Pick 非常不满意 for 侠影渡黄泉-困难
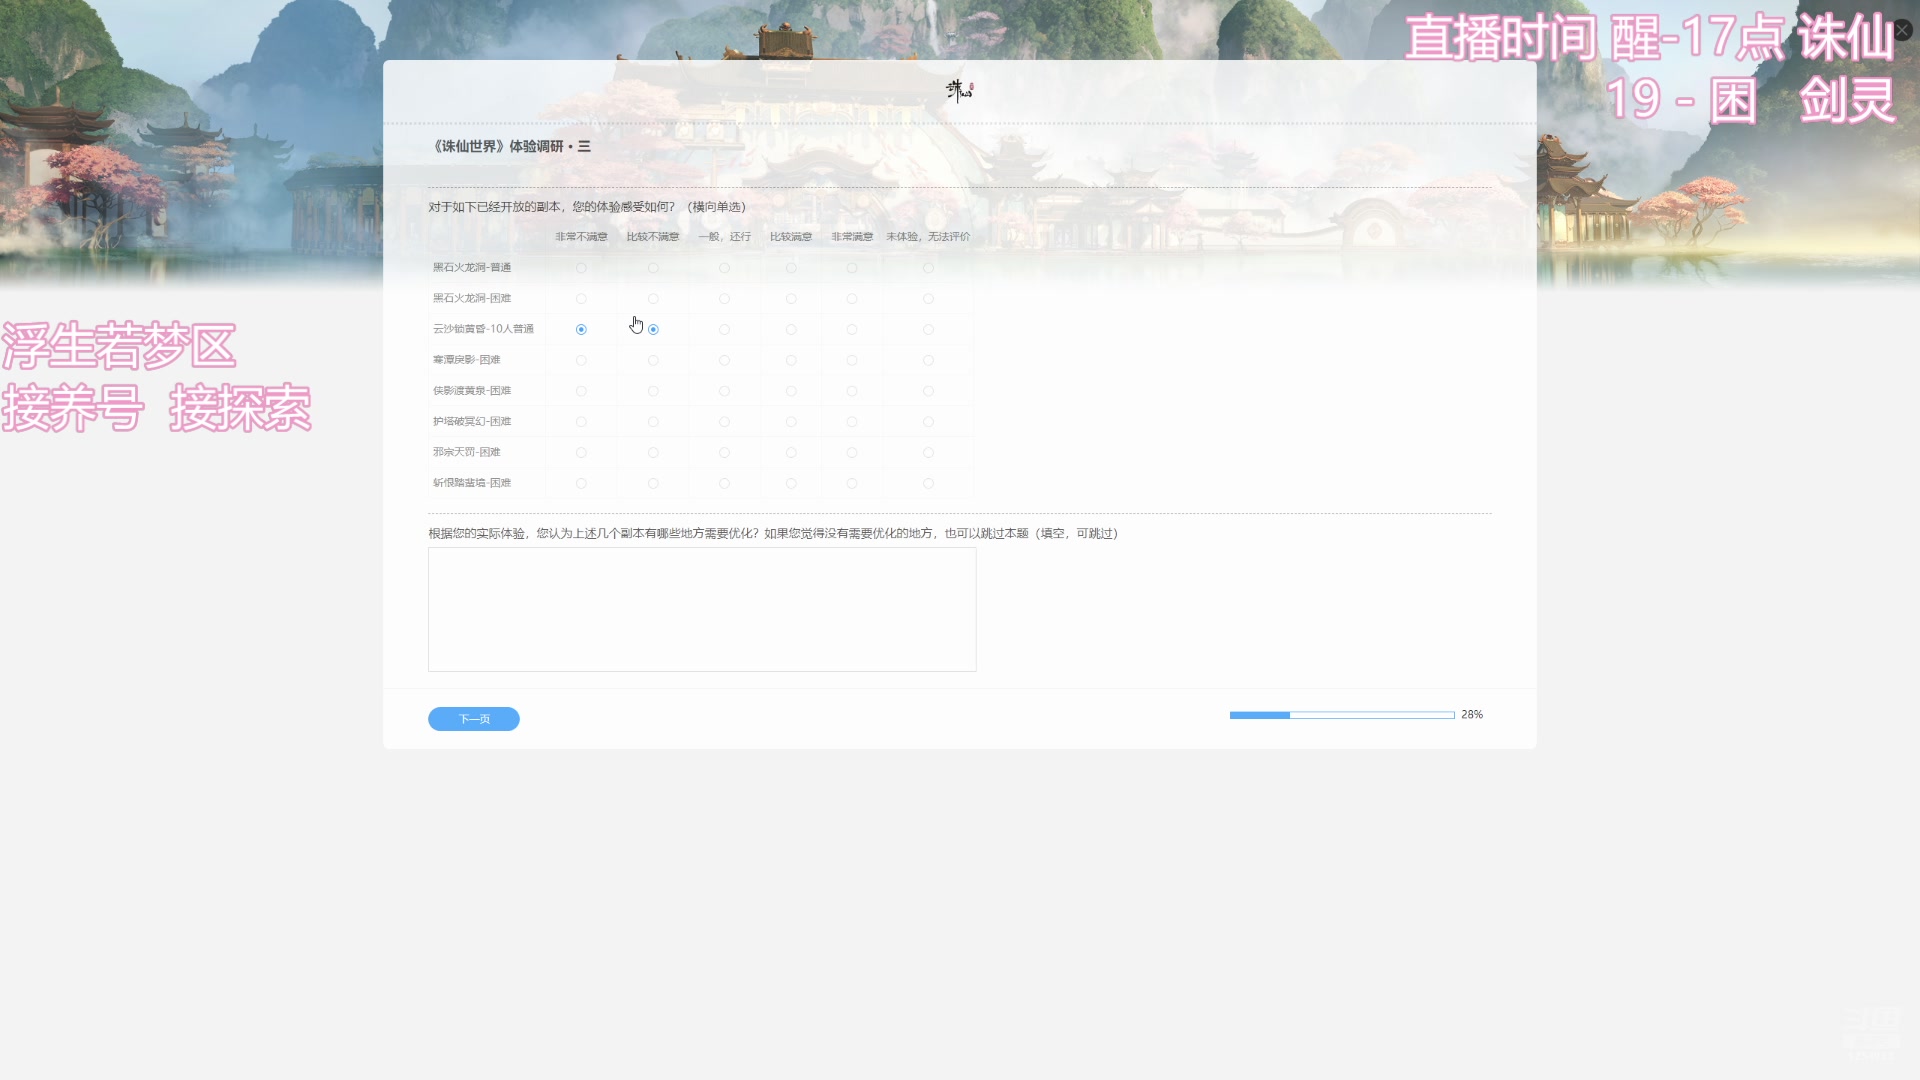 click(581, 391)
